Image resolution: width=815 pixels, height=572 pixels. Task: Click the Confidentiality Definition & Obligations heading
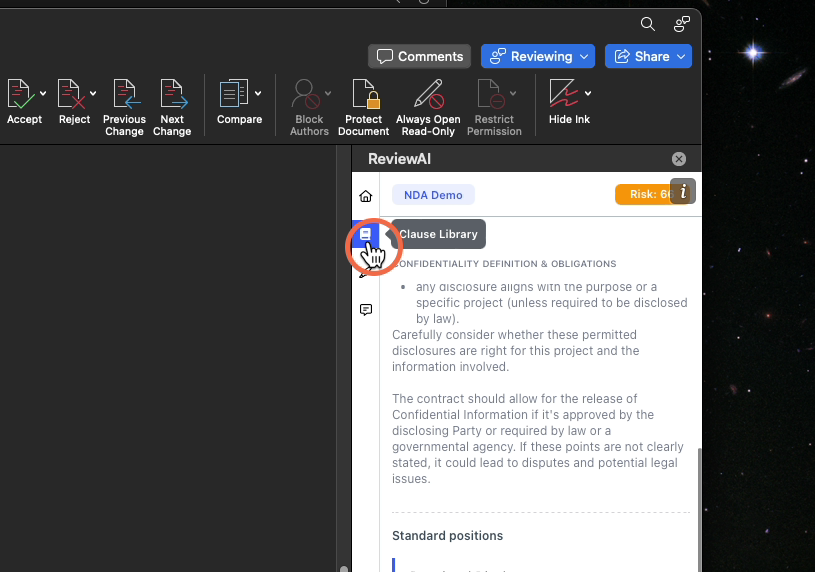click(x=504, y=264)
